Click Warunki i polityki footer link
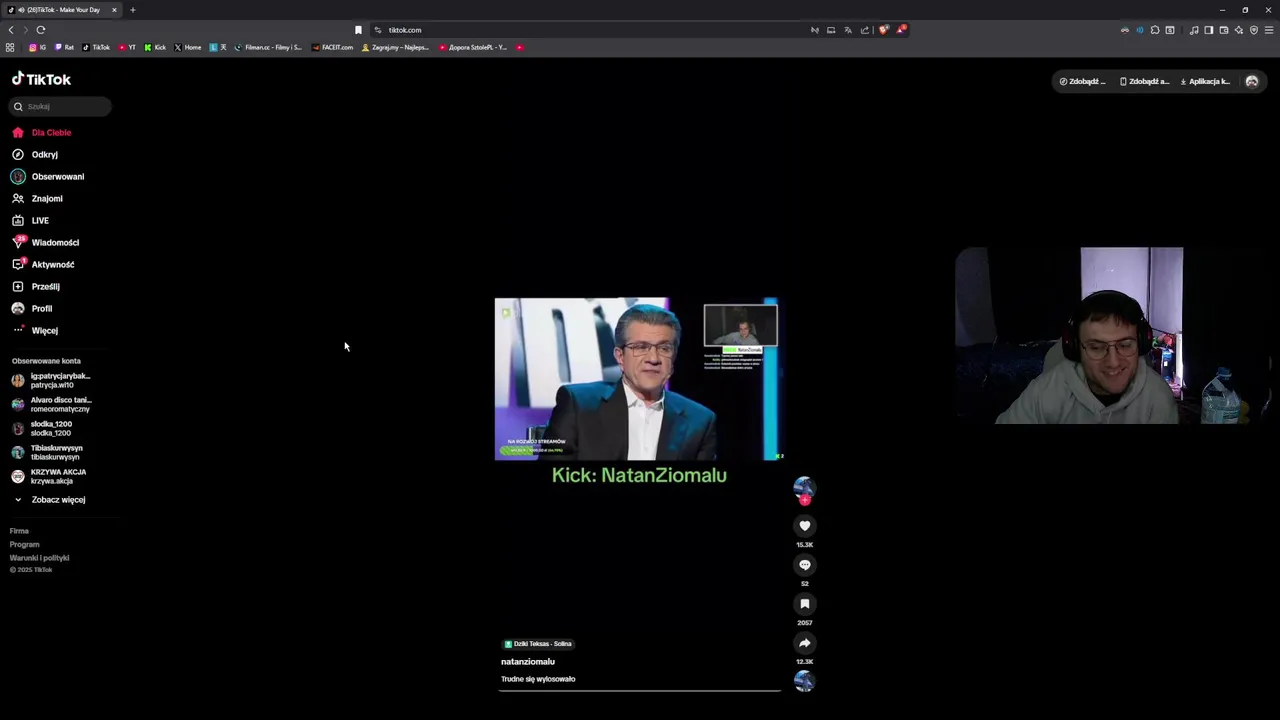This screenshot has height=720, width=1280. (x=39, y=558)
